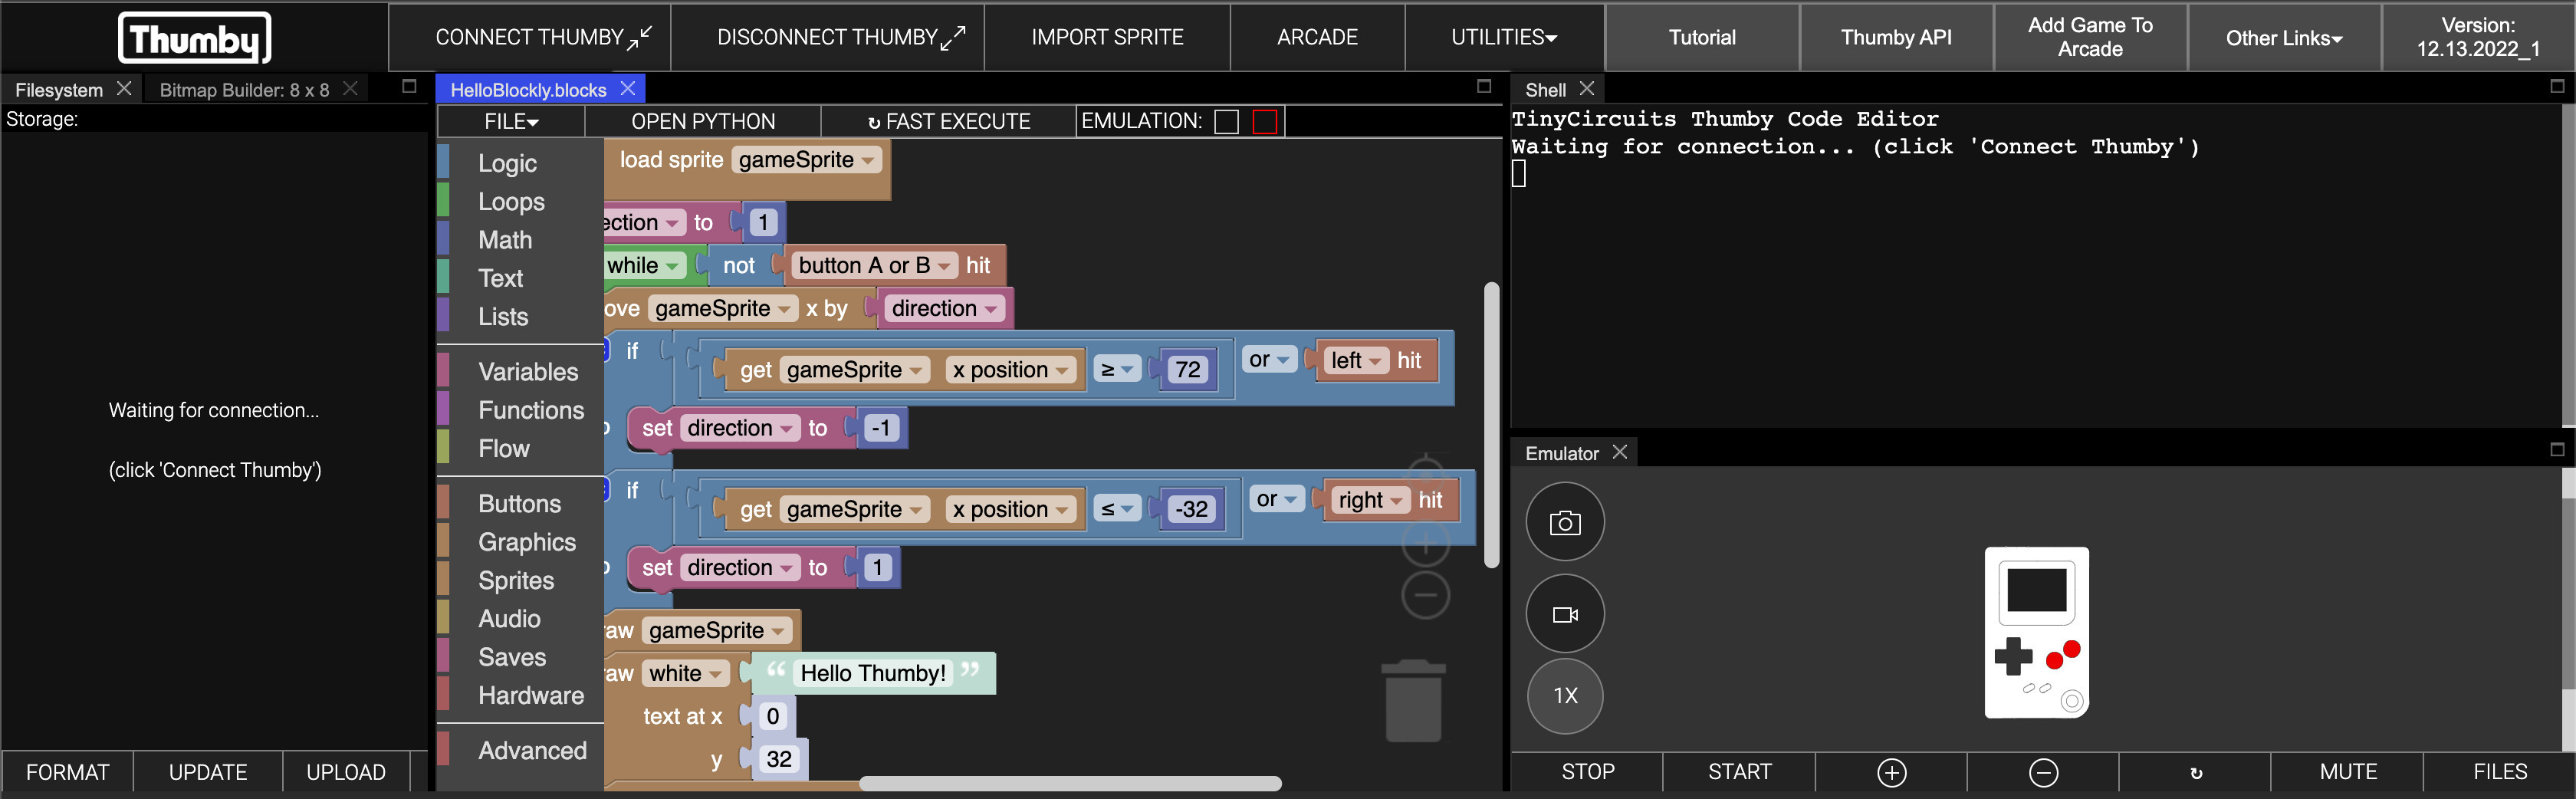Toggle the 1X emulator scale button
Image resolution: width=2576 pixels, height=799 pixels.
[x=1564, y=696]
